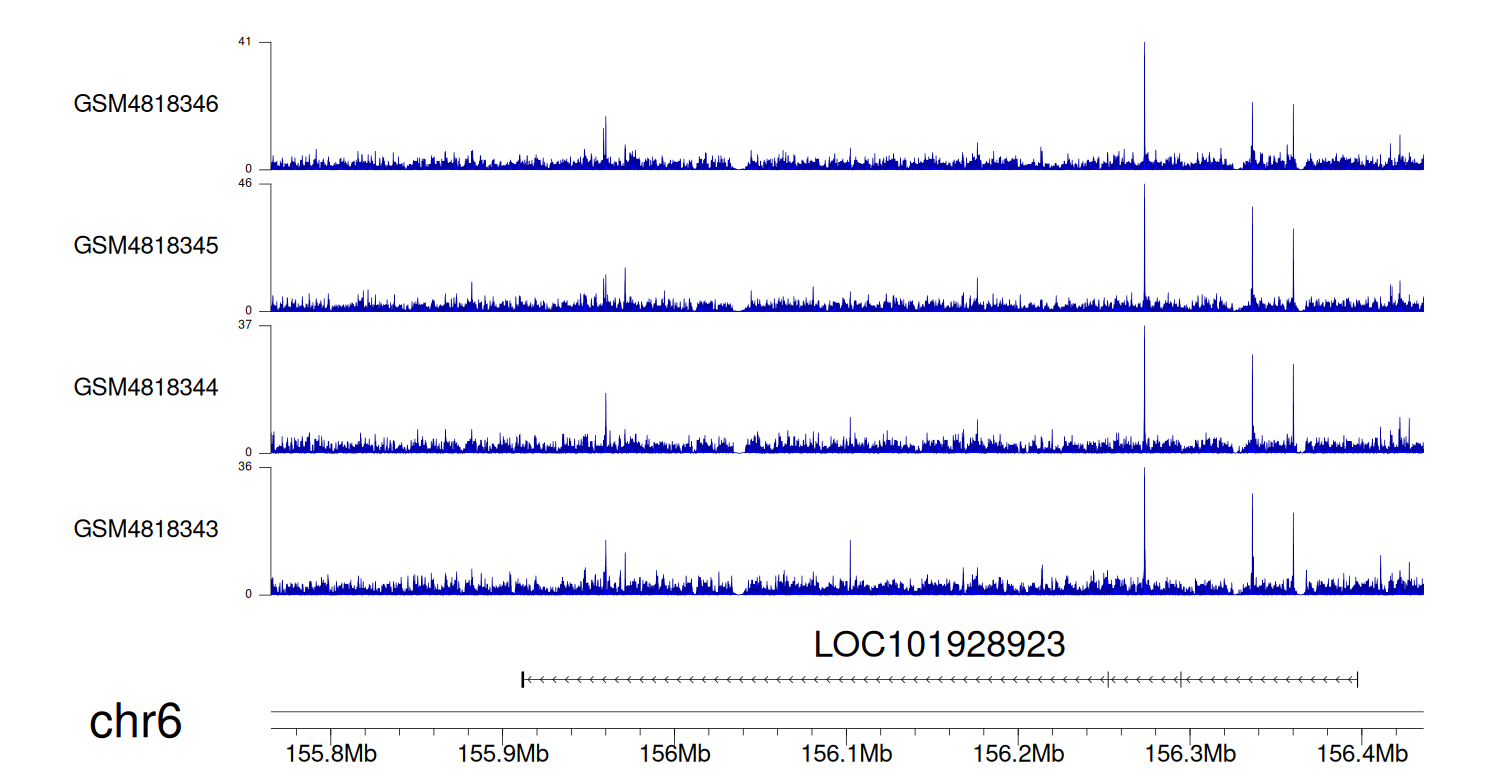The width and height of the screenshot is (1500, 780).
Task: Select the 156.2Mb axis tick label
Action: pos(1018,753)
